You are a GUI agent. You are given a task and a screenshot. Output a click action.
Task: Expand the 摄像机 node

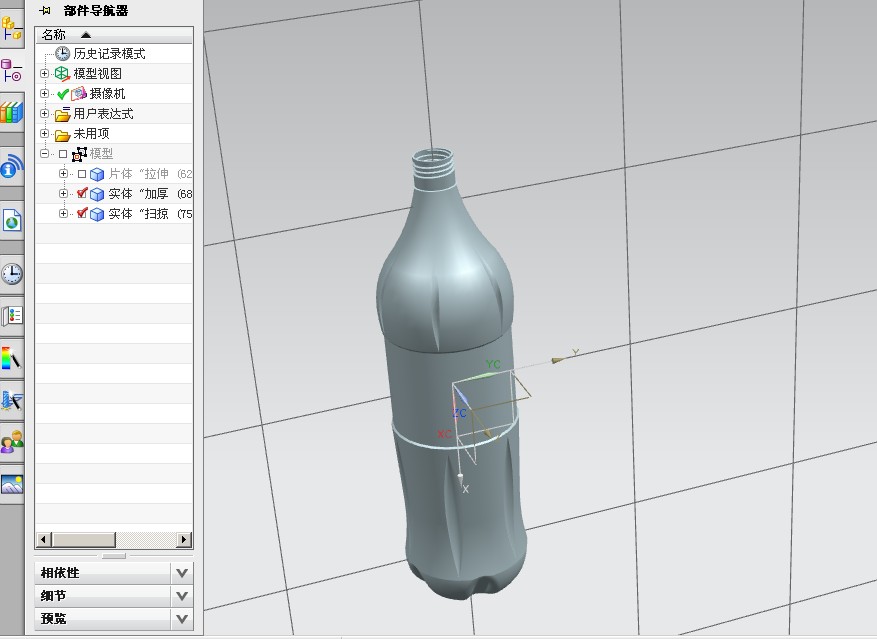(x=44, y=93)
